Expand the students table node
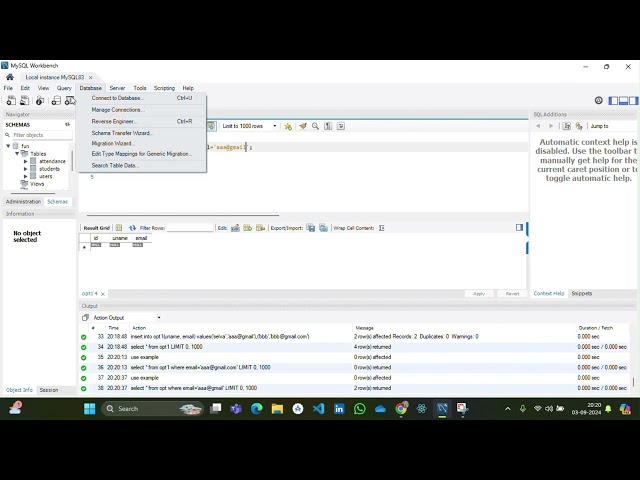Image resolution: width=640 pixels, height=480 pixels. click(x=26, y=169)
